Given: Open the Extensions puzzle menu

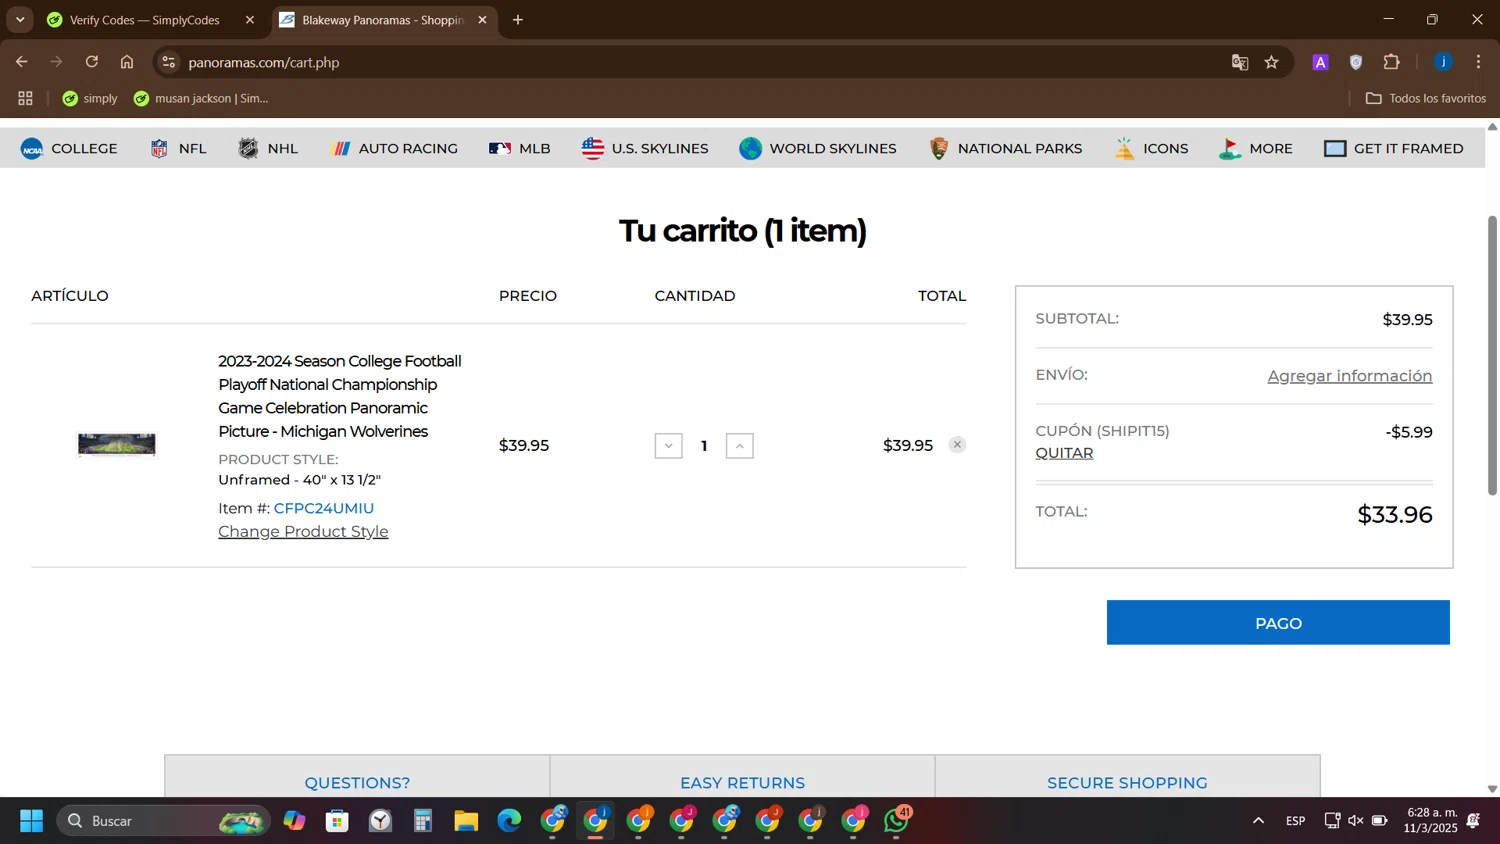Looking at the screenshot, I should click(1392, 62).
